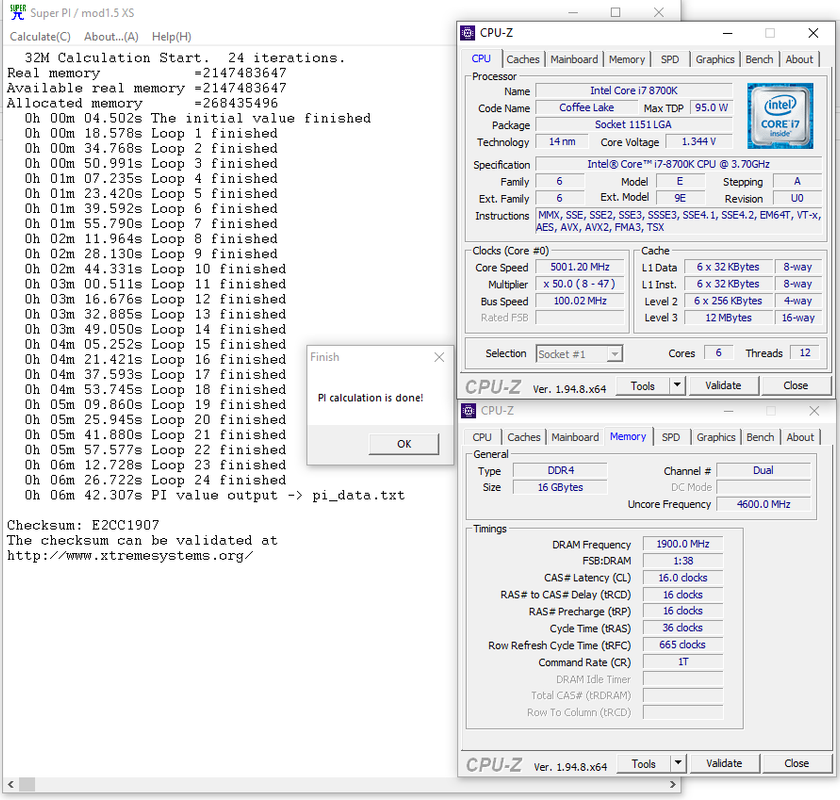Viewport: 840px width, 800px height.
Task: Switch to Graphics tab in upper CPU-Z window
Action: click(715, 59)
